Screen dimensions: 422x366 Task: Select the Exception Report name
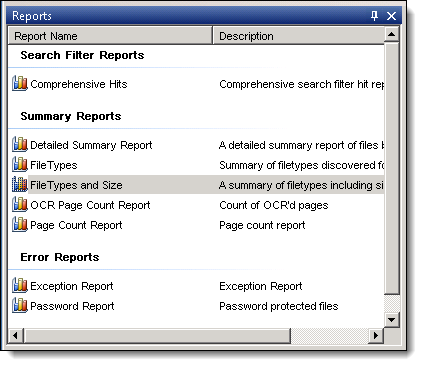coord(72,286)
